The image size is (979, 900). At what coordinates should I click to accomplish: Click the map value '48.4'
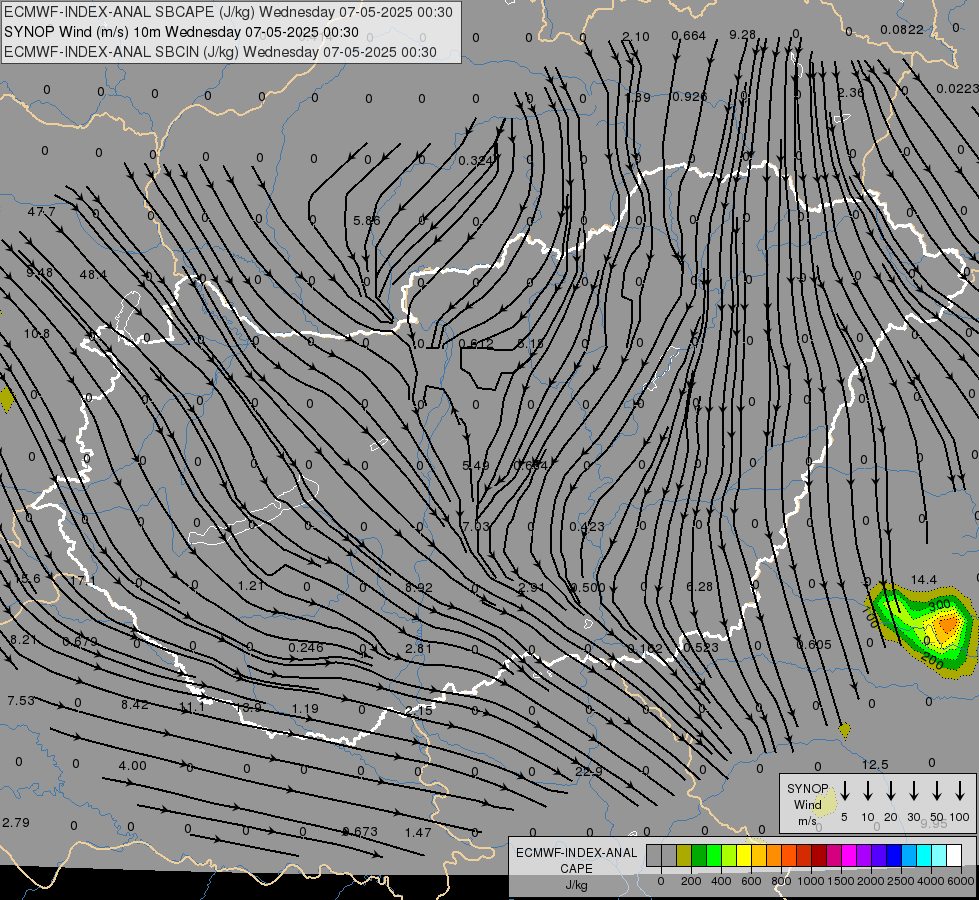tap(93, 274)
